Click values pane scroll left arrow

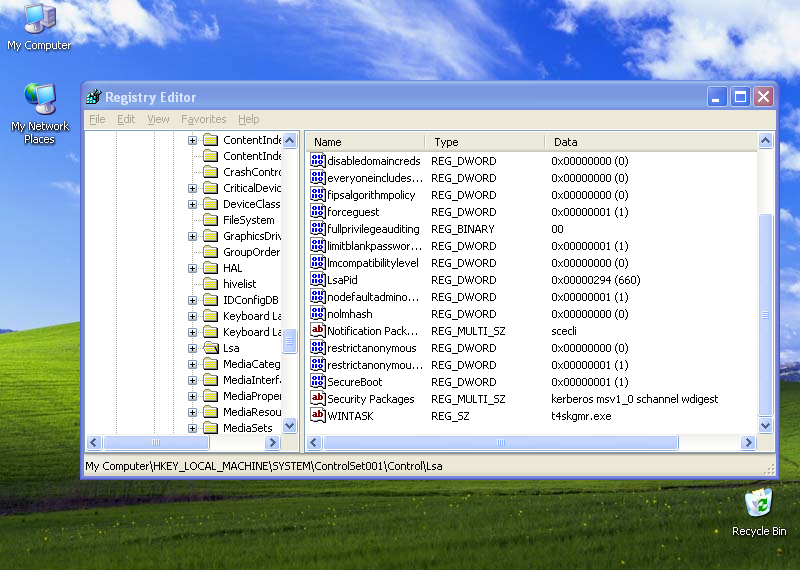click(314, 442)
